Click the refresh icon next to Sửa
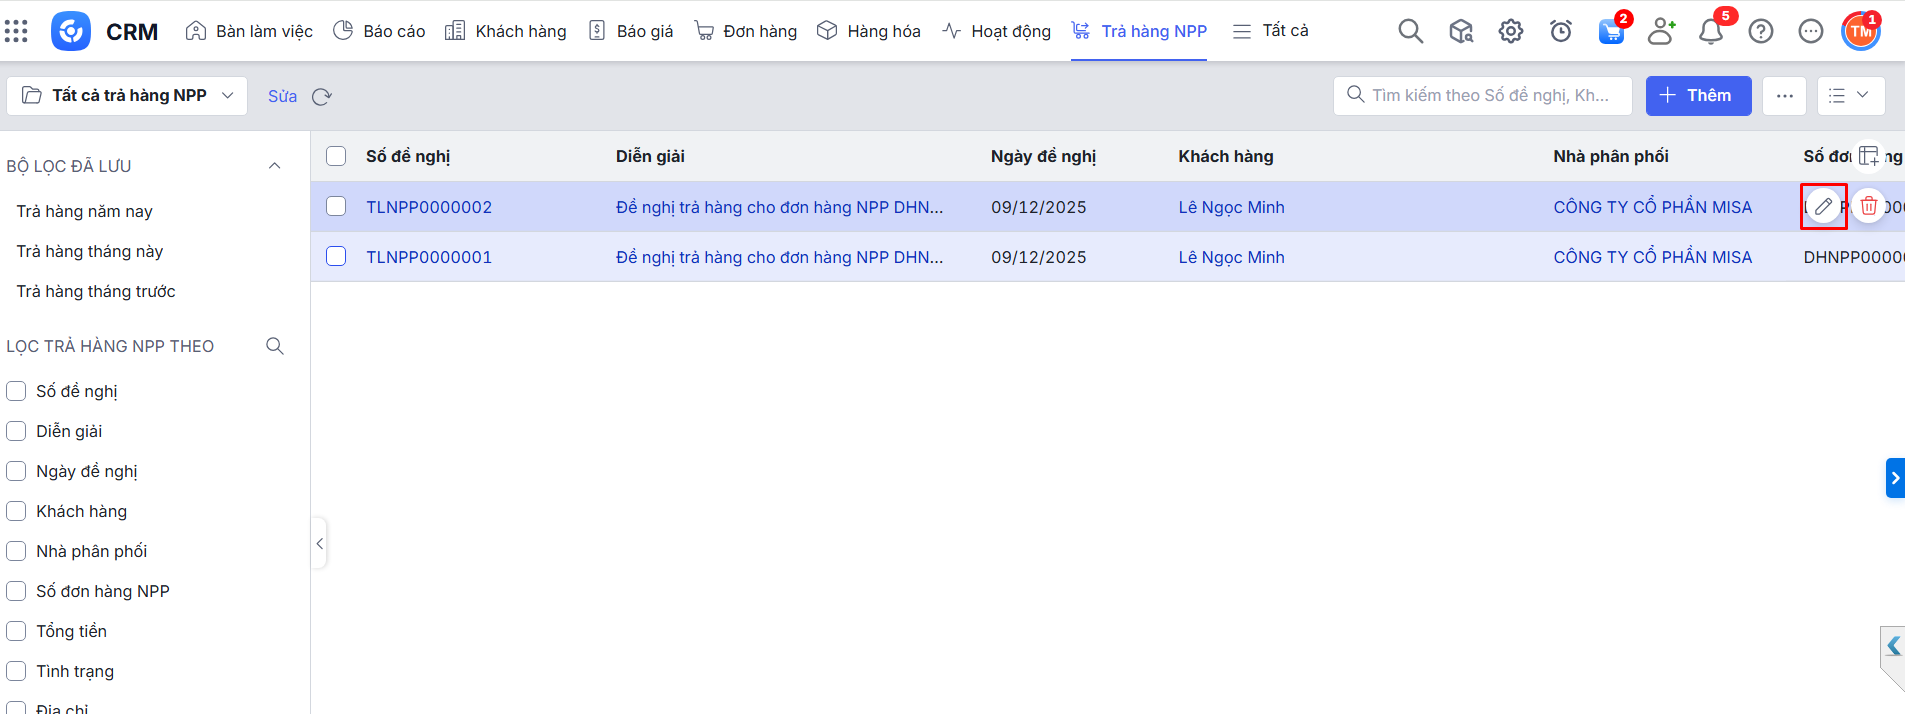The height and width of the screenshot is (714, 1905). (321, 97)
